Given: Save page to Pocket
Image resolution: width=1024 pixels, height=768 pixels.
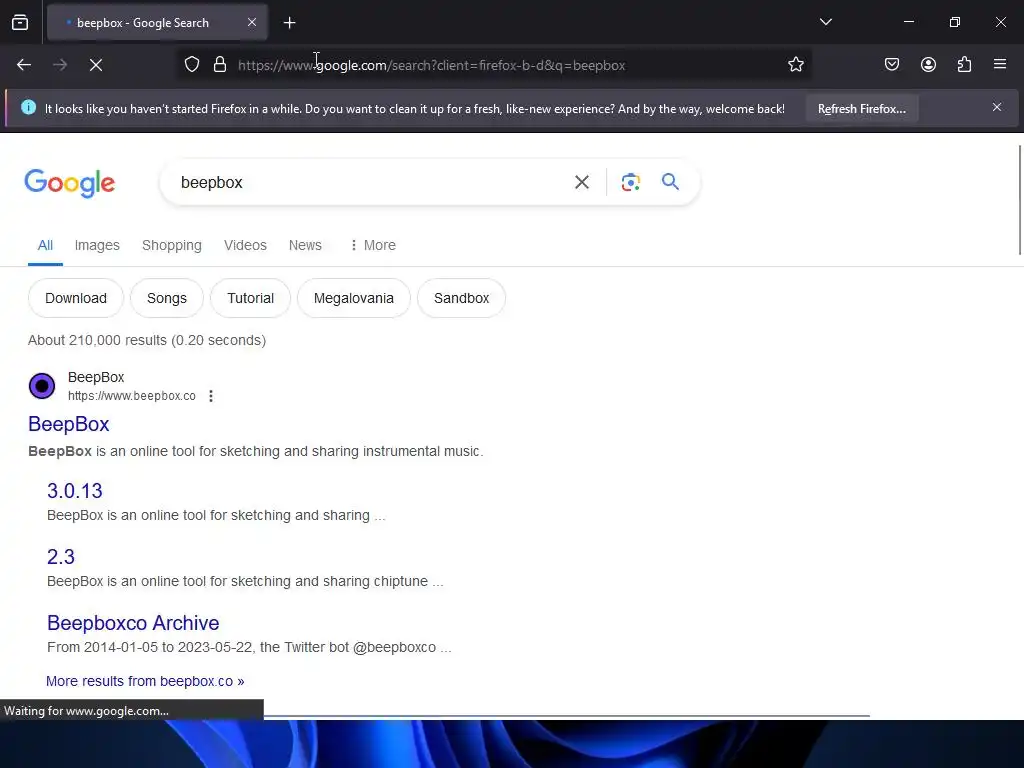Looking at the screenshot, I should (x=891, y=65).
